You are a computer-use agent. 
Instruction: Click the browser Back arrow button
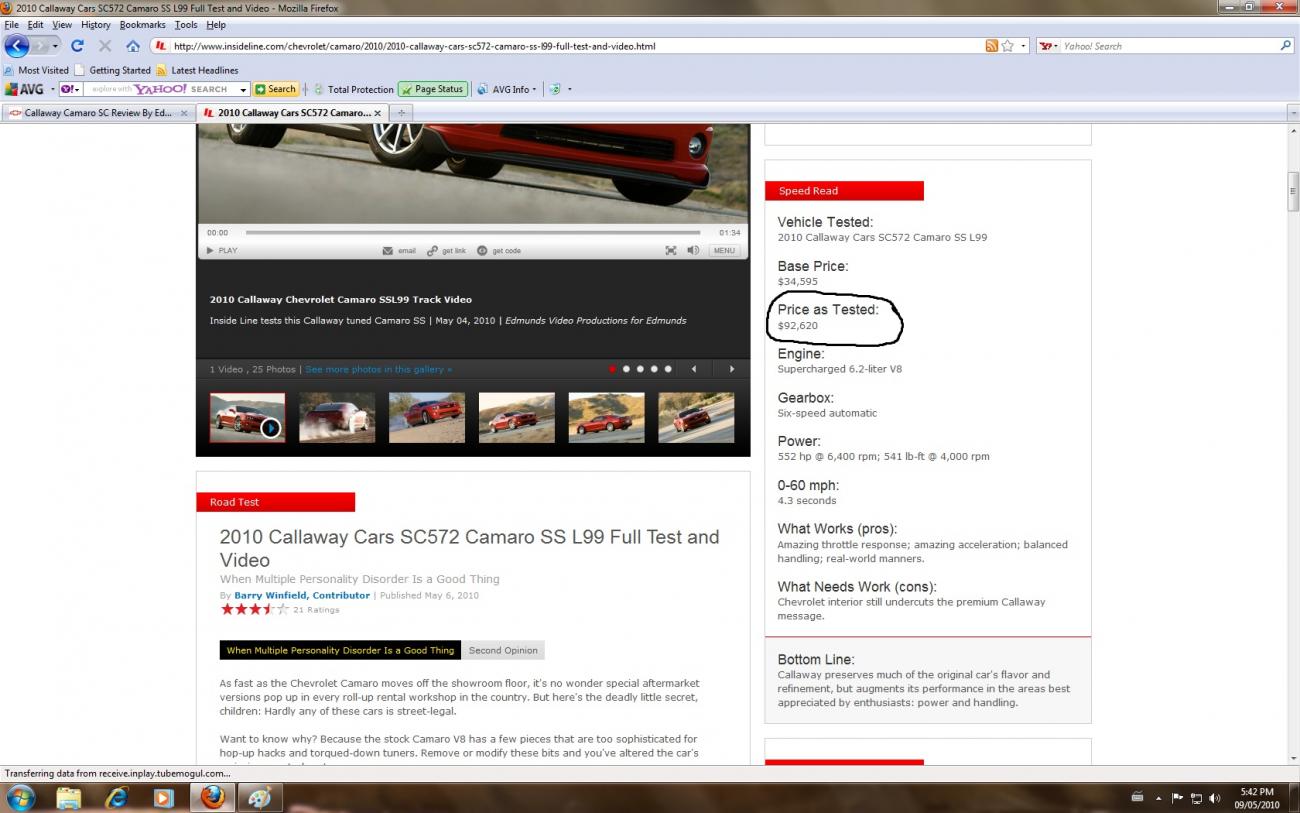pyautogui.click(x=17, y=46)
